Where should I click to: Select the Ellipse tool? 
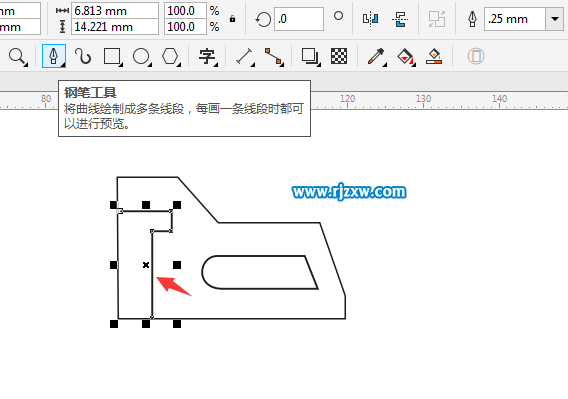141,56
